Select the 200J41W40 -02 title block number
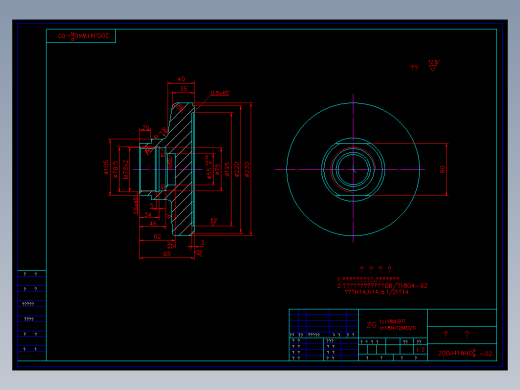The image size is (520, 390). [465, 353]
